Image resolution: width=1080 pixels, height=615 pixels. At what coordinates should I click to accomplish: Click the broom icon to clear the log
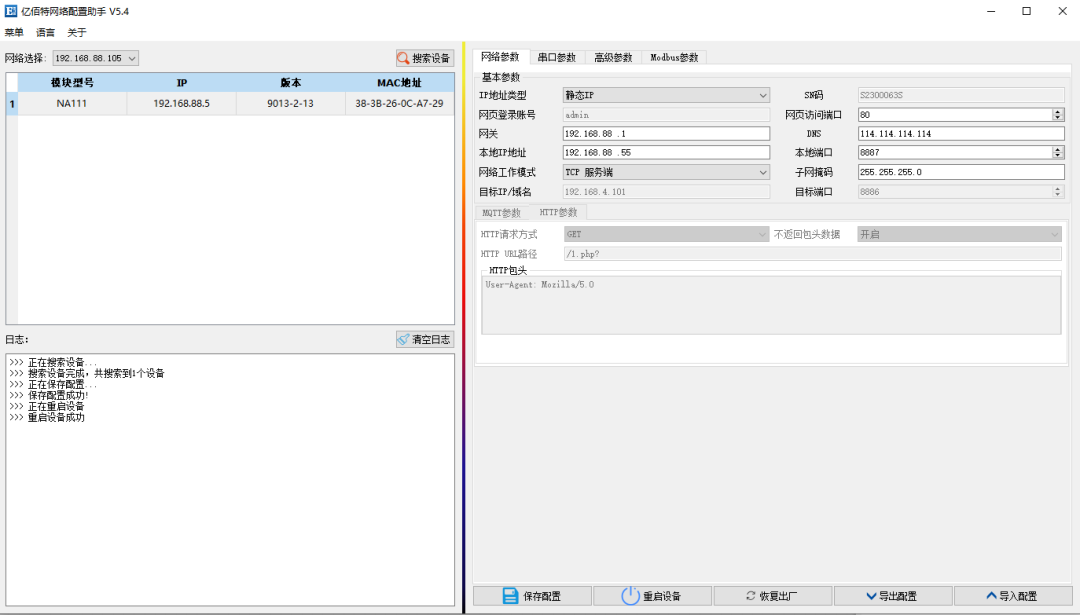coord(405,339)
